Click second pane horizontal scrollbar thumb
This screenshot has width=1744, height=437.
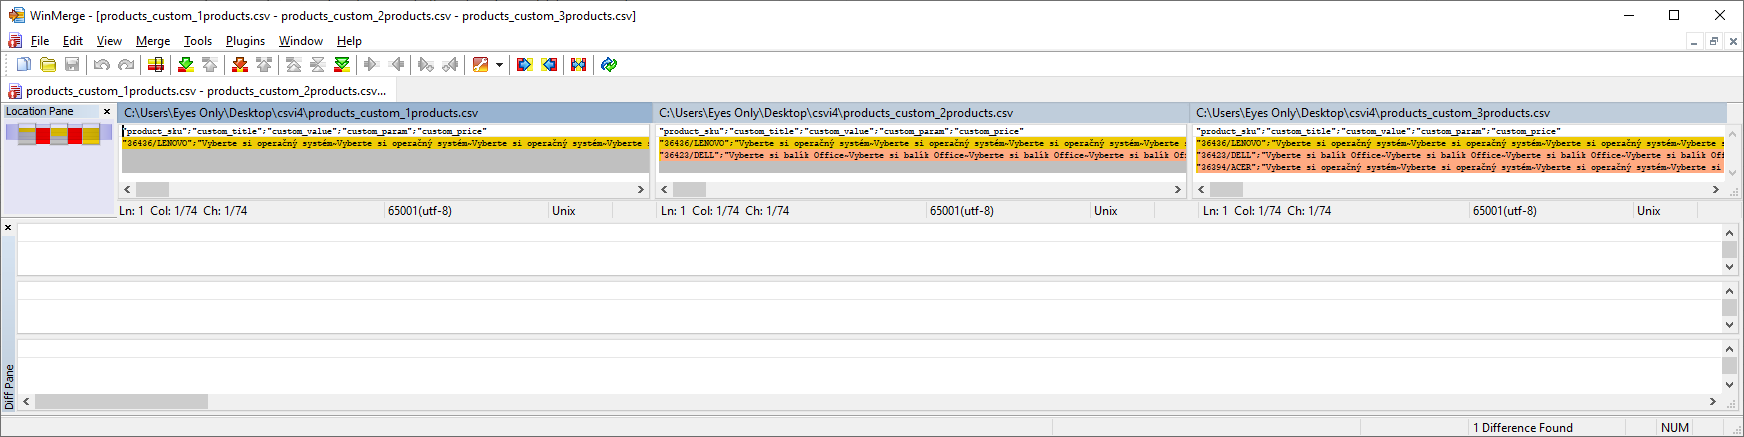(x=689, y=189)
